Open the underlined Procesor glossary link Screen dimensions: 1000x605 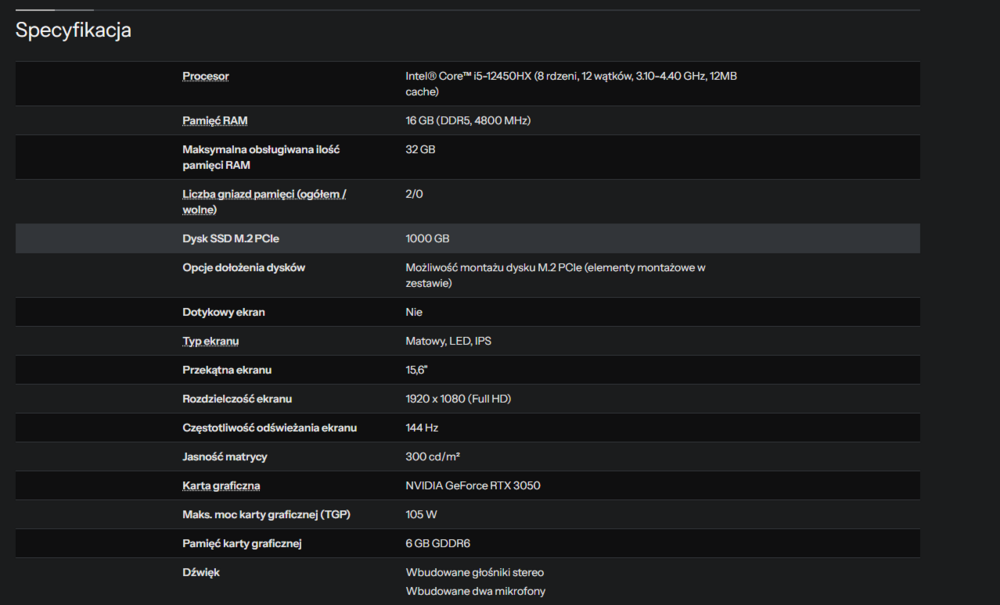(x=205, y=76)
